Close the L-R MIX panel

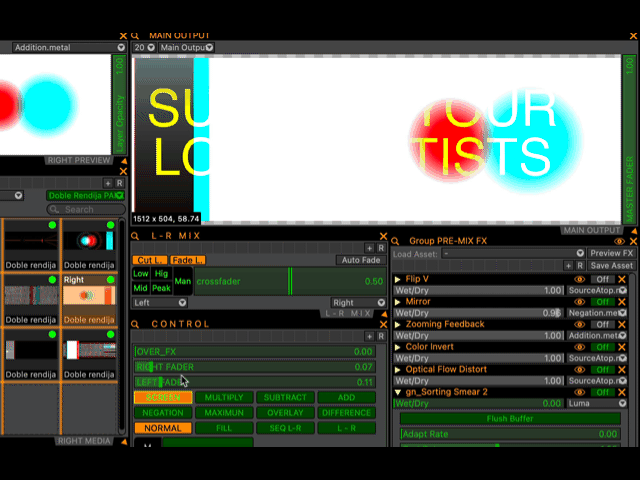point(383,236)
